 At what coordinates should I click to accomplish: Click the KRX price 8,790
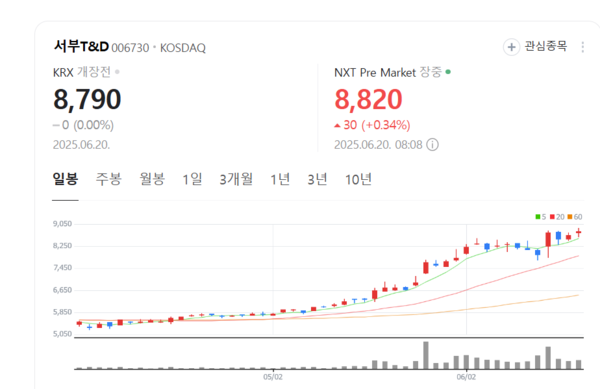click(87, 99)
